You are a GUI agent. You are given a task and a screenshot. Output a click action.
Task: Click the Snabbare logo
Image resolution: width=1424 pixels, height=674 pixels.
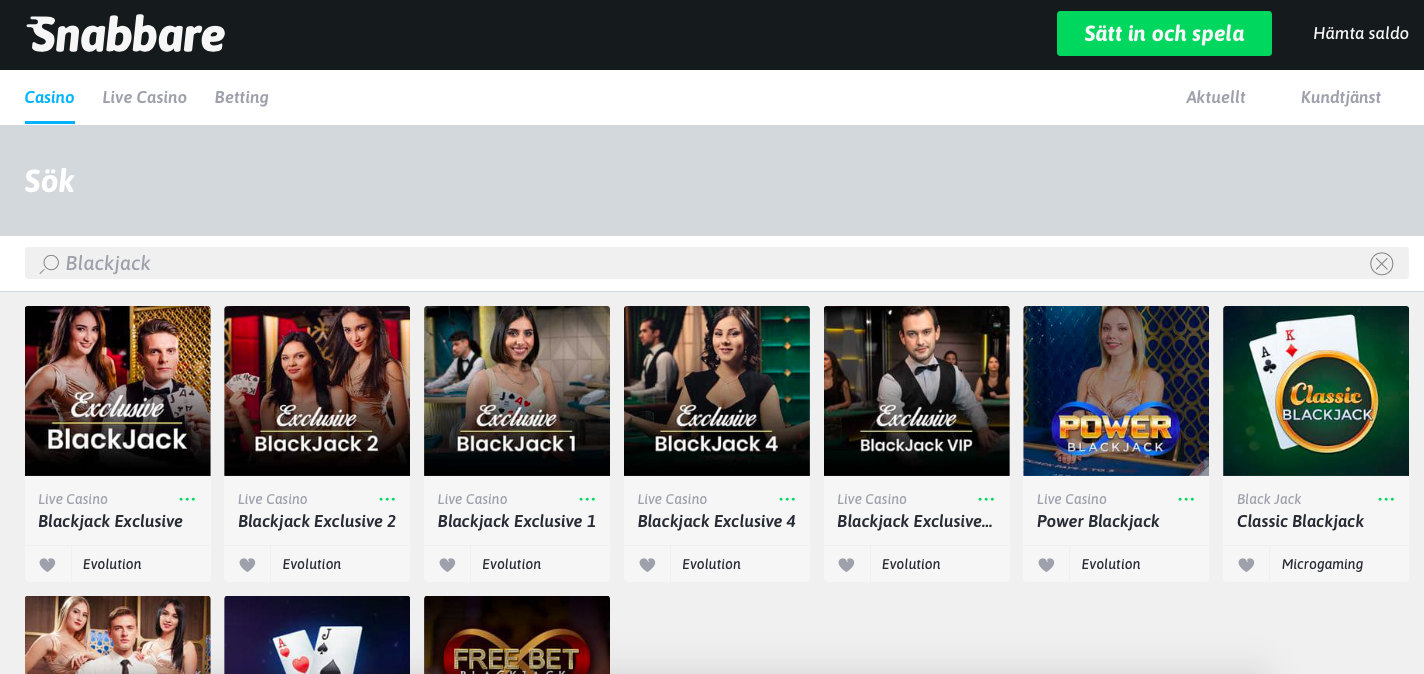[x=126, y=35]
